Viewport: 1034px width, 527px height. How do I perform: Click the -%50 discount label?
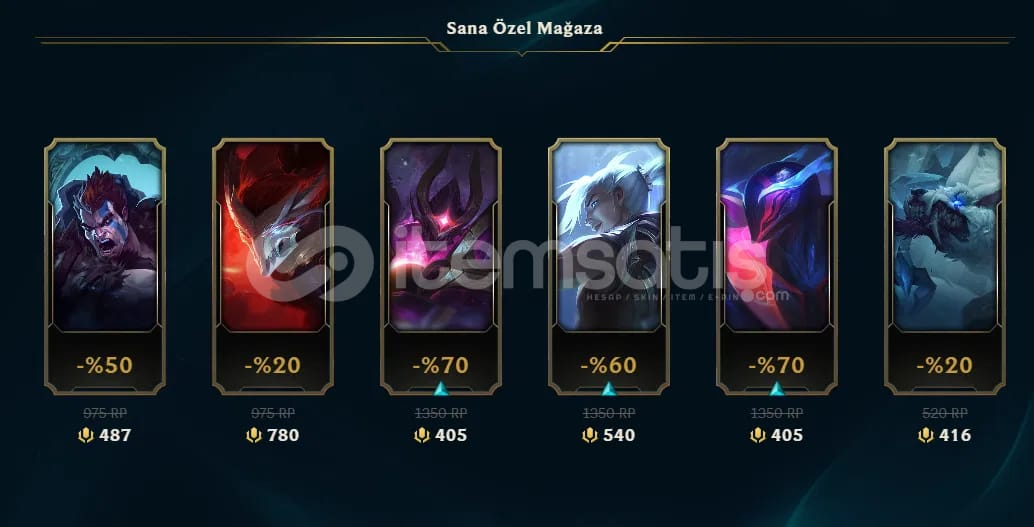pos(105,365)
